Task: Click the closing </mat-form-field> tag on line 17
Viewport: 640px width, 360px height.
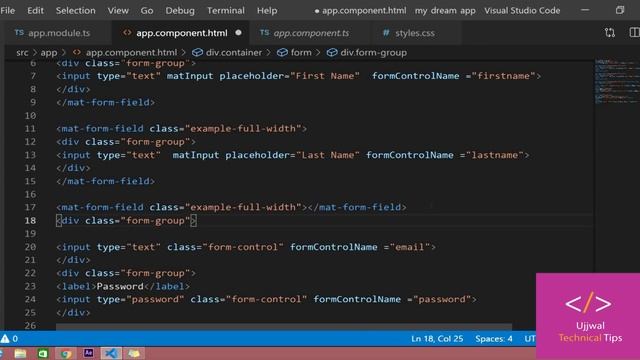Action: tap(357, 207)
